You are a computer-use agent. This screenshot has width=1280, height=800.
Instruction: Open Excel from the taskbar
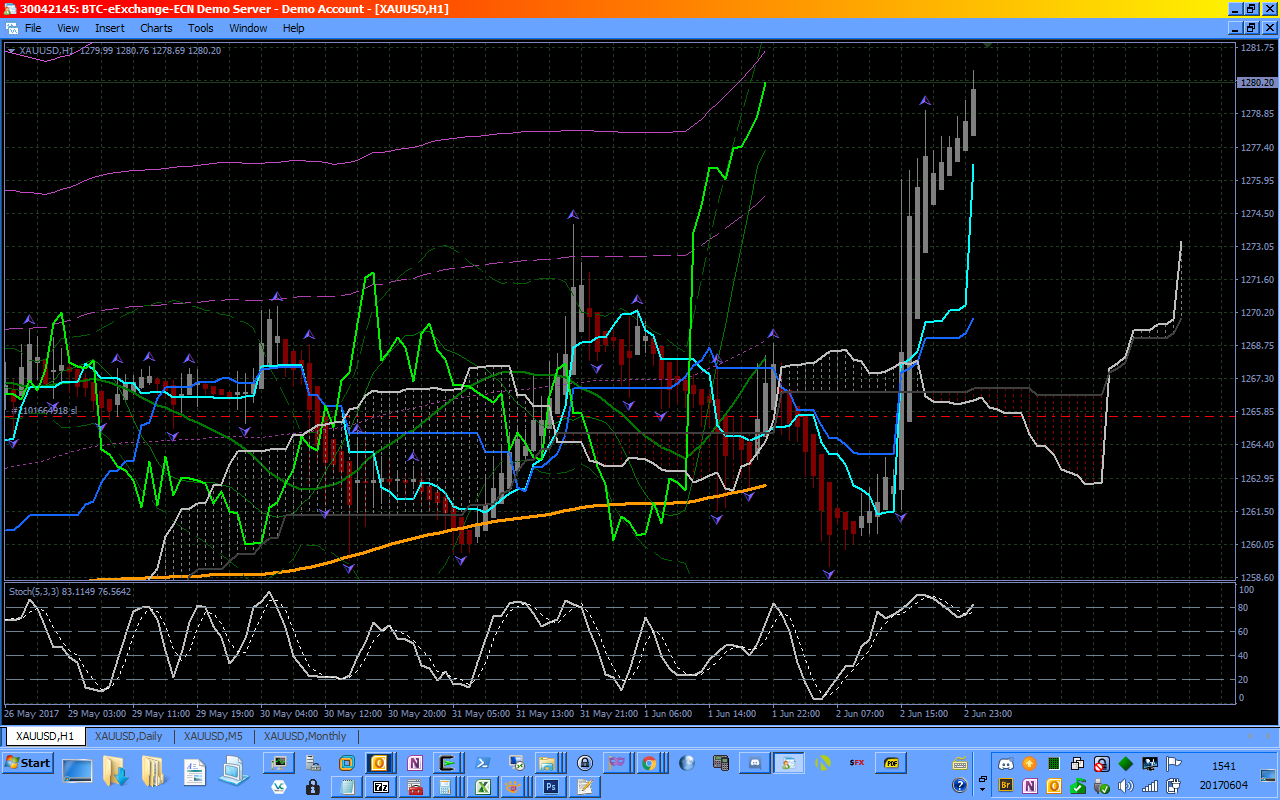[x=482, y=787]
